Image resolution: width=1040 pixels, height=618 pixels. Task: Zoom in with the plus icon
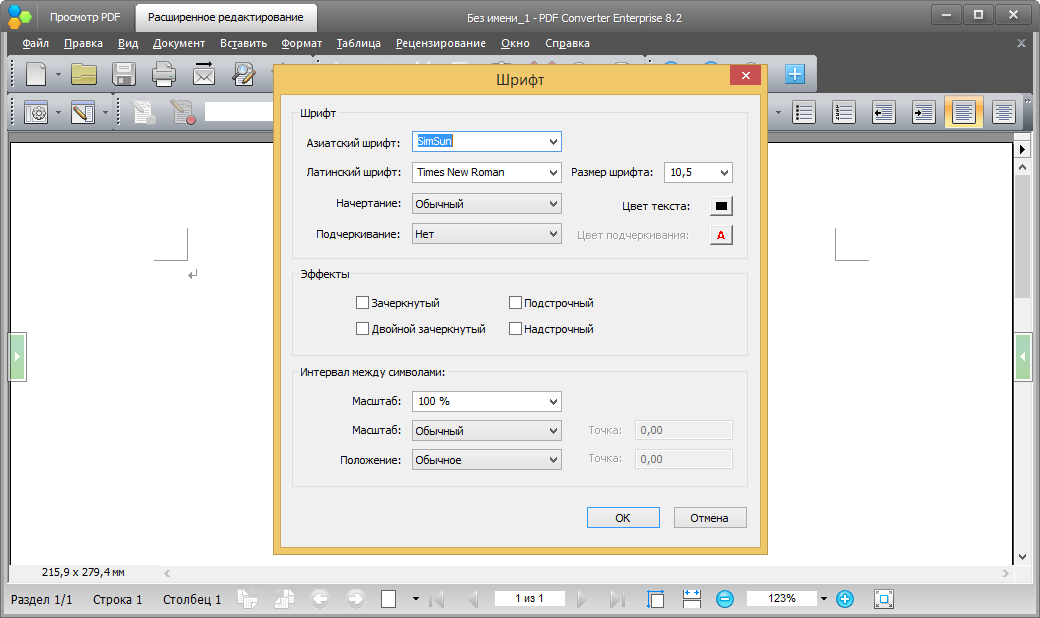[x=844, y=599]
